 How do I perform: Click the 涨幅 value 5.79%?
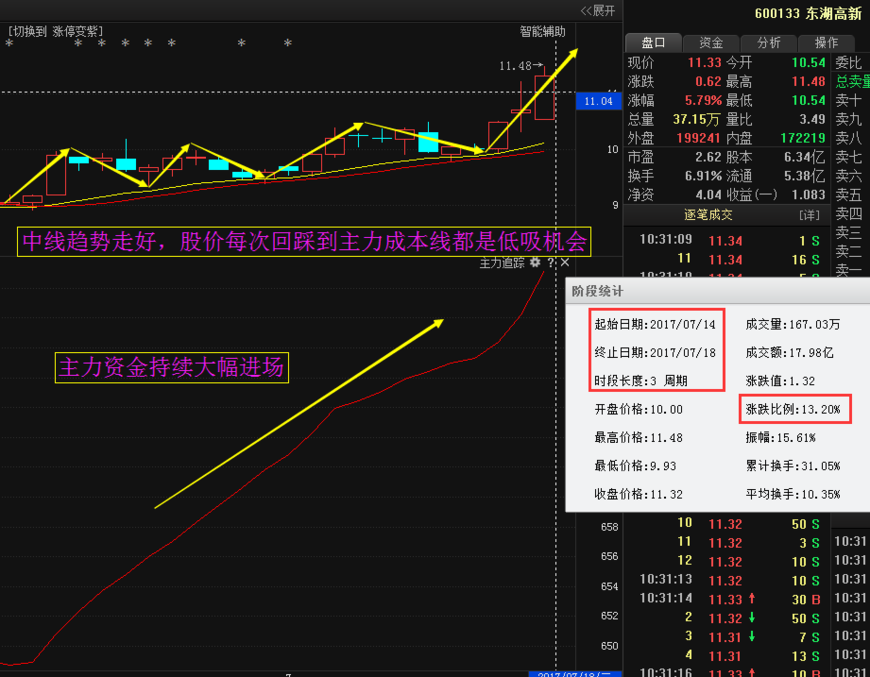pos(703,100)
